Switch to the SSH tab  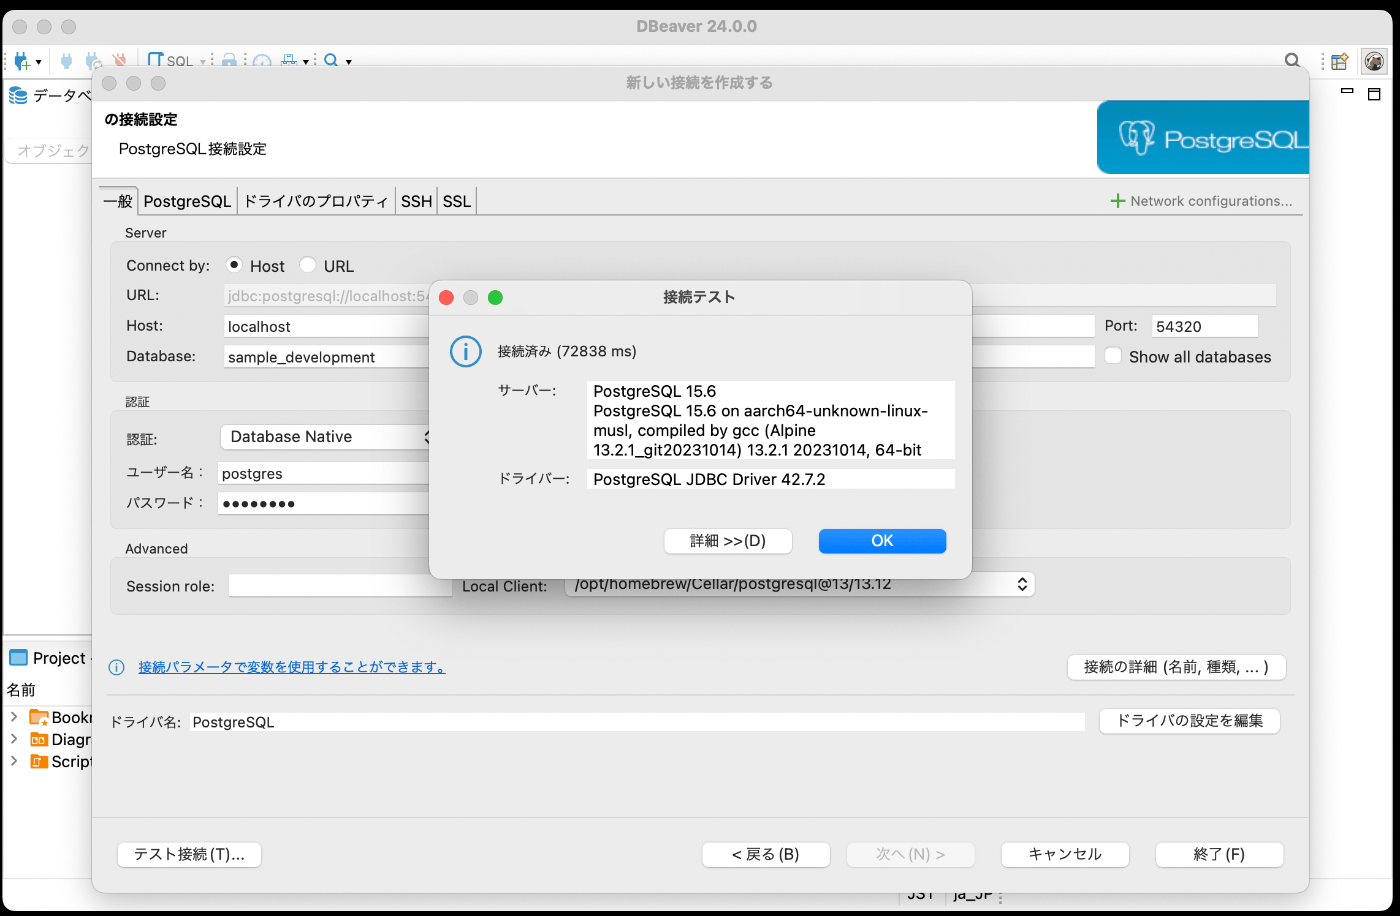pos(416,201)
